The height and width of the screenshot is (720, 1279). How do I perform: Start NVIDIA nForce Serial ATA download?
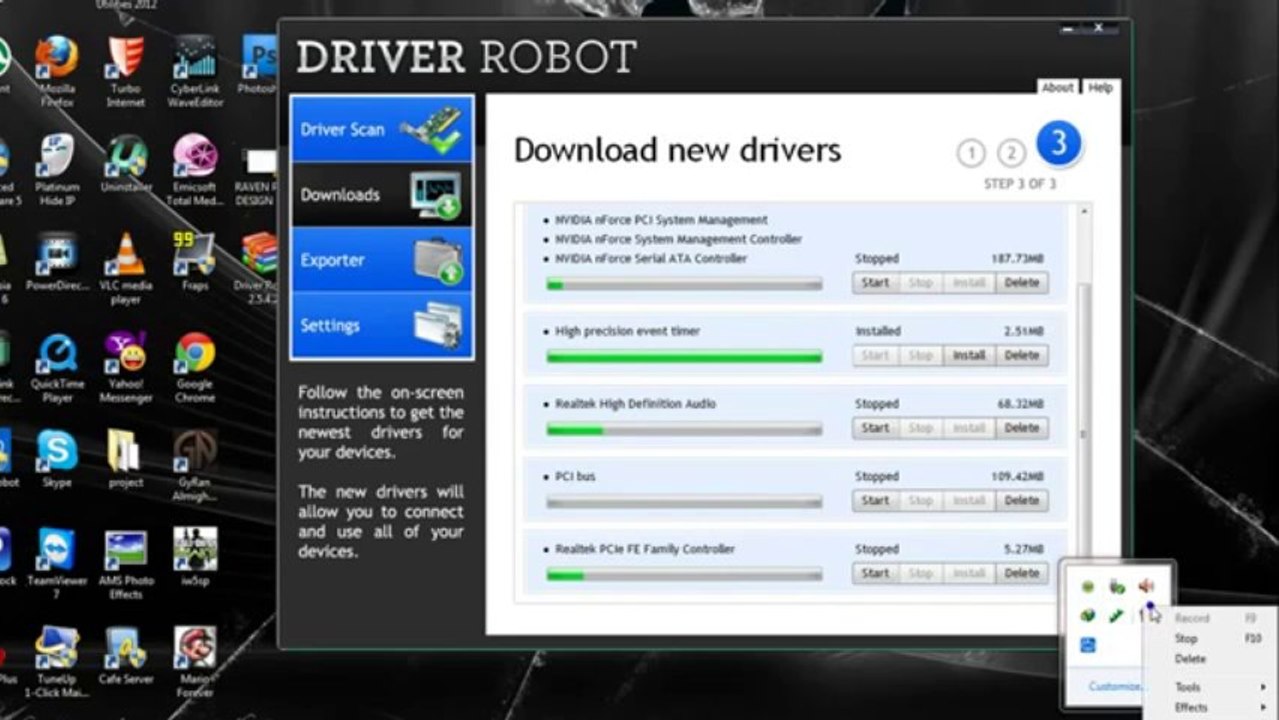point(875,282)
